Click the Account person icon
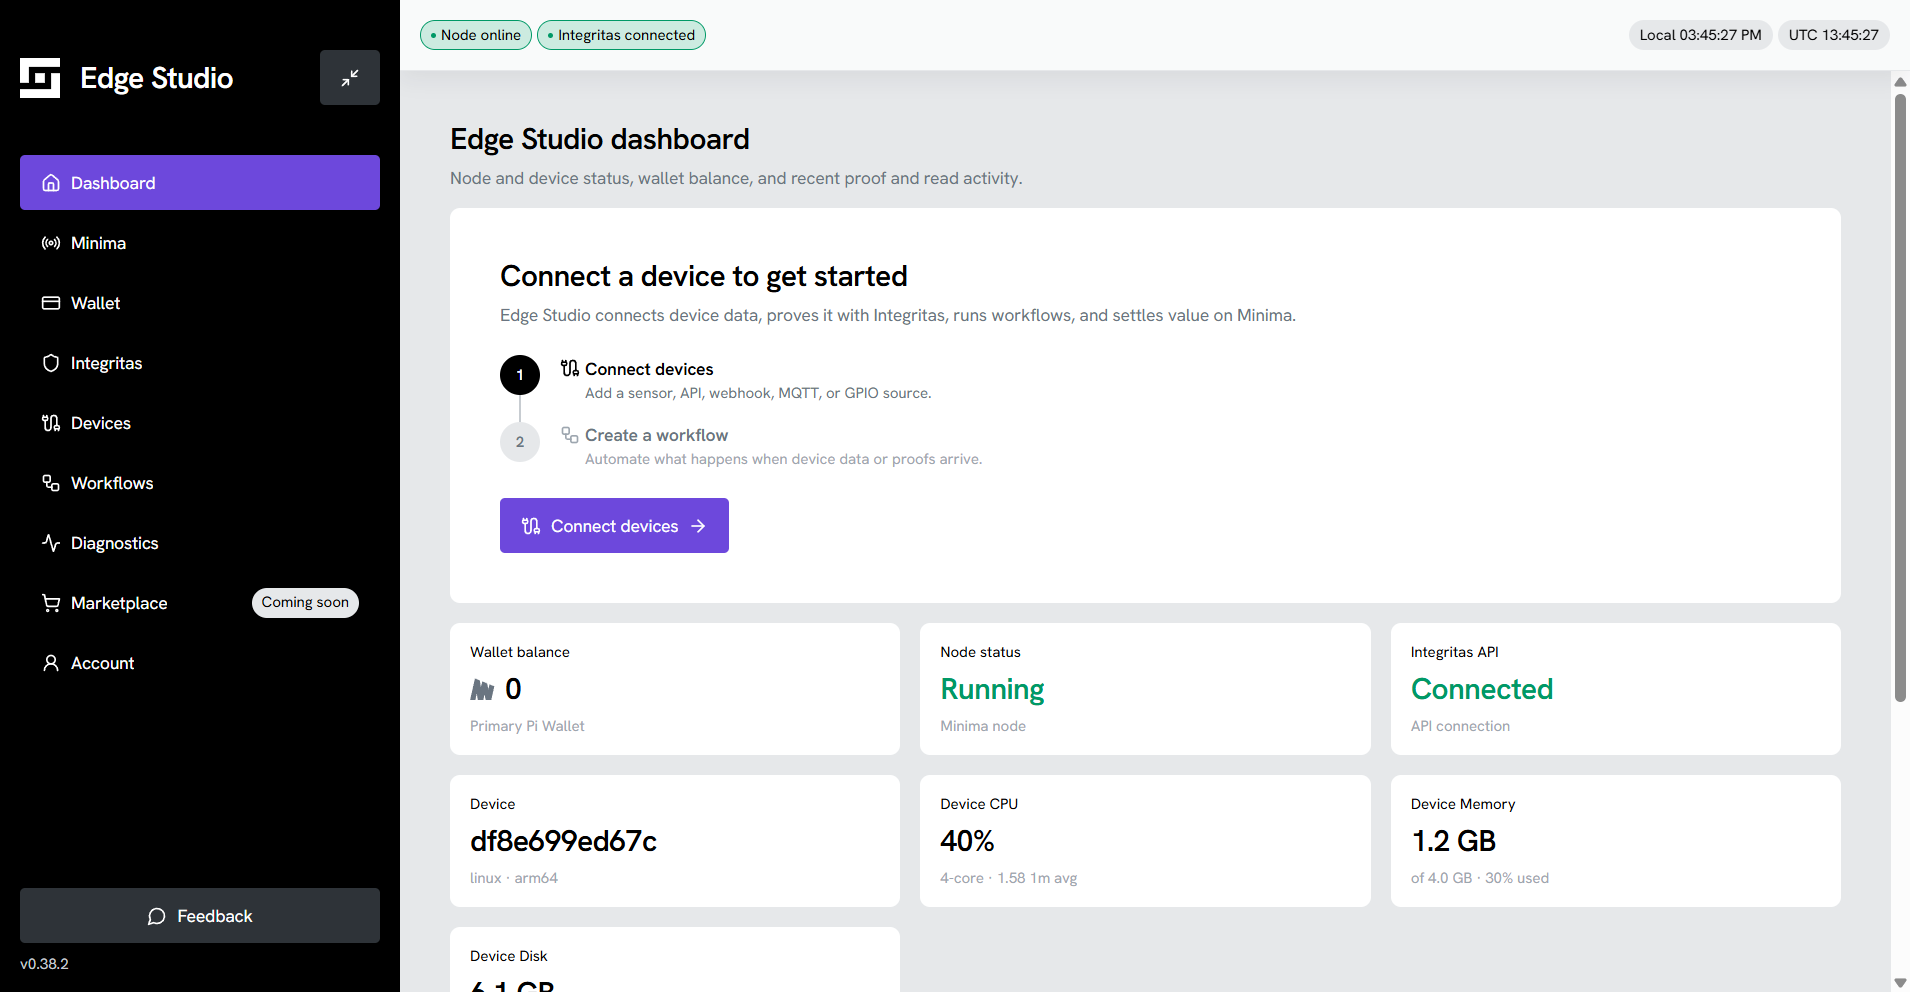Screen dimensions: 1910x992 pyautogui.click(x=51, y=663)
